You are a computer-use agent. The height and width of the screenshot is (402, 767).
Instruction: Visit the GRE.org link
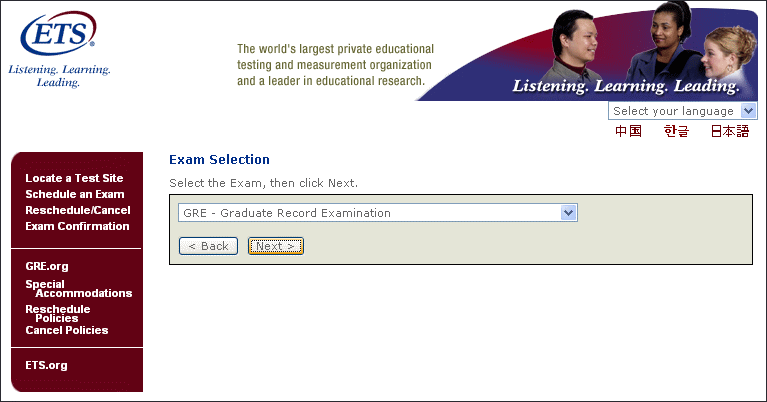point(47,266)
